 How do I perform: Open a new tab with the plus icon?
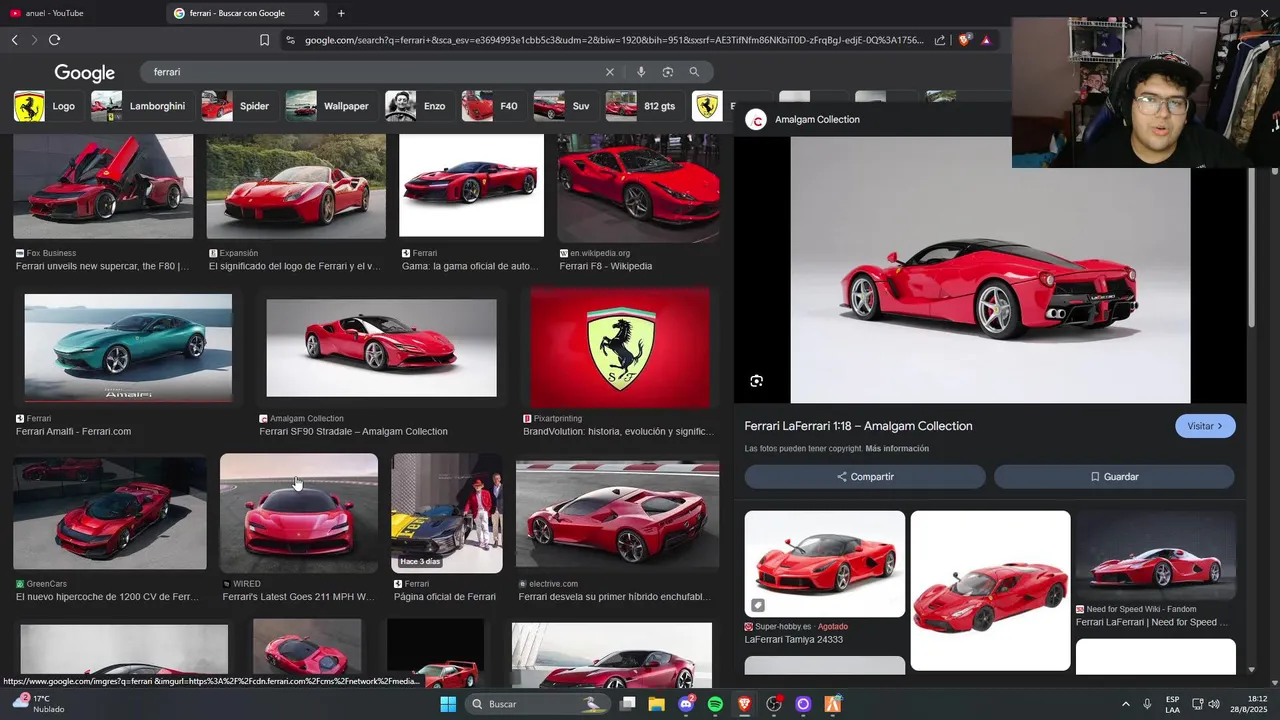pos(341,13)
